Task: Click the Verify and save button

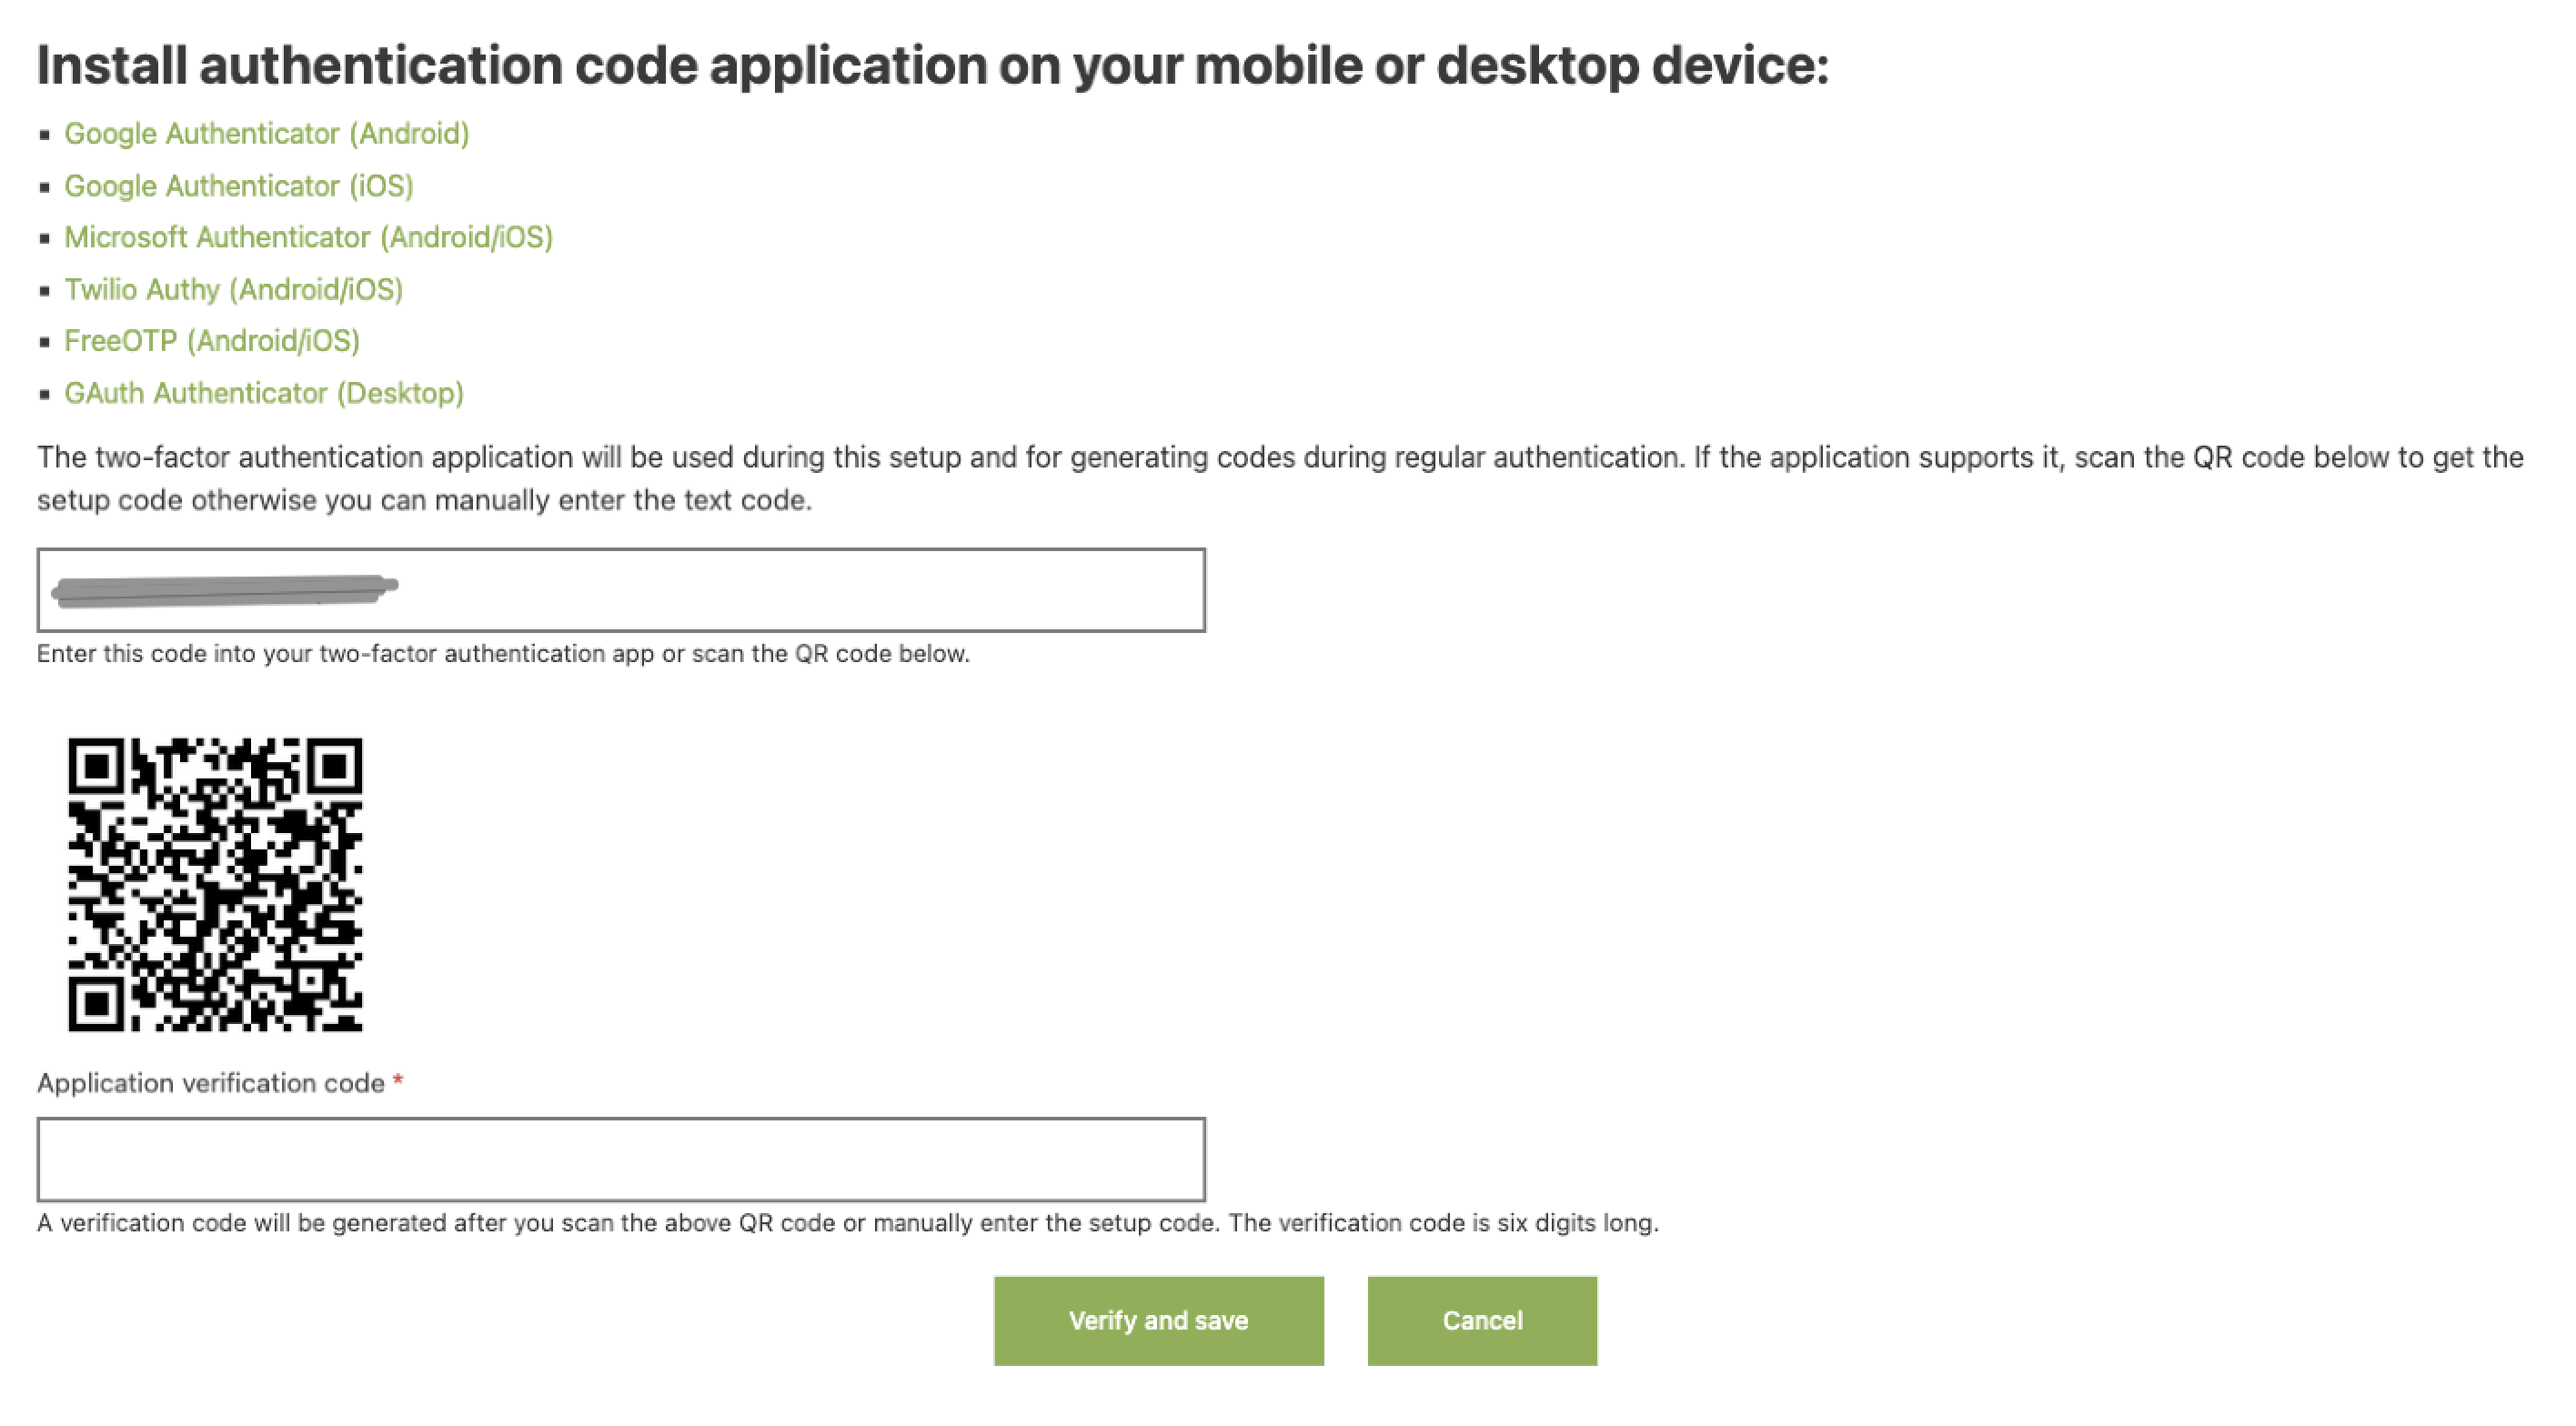Action: (1158, 1320)
